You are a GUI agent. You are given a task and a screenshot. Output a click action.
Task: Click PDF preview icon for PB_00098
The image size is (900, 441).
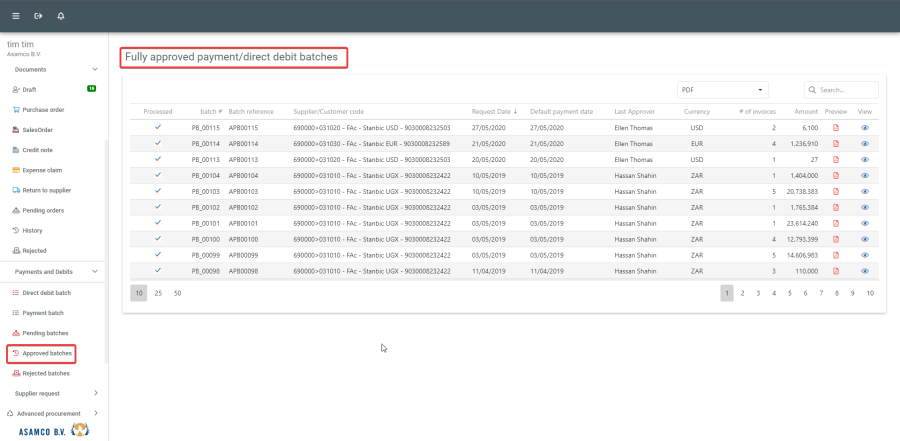pyautogui.click(x=836, y=271)
